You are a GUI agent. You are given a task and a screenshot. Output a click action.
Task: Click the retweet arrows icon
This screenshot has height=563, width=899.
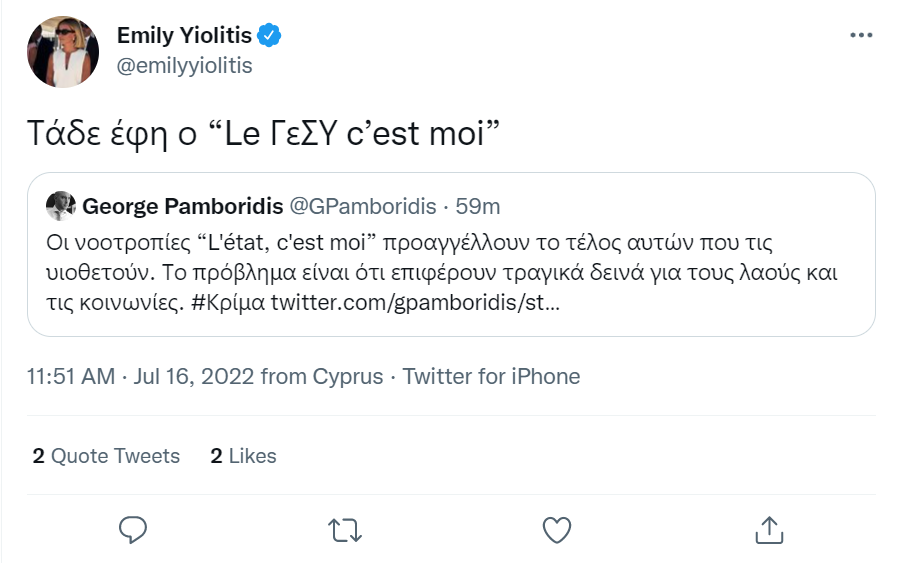[x=345, y=529]
